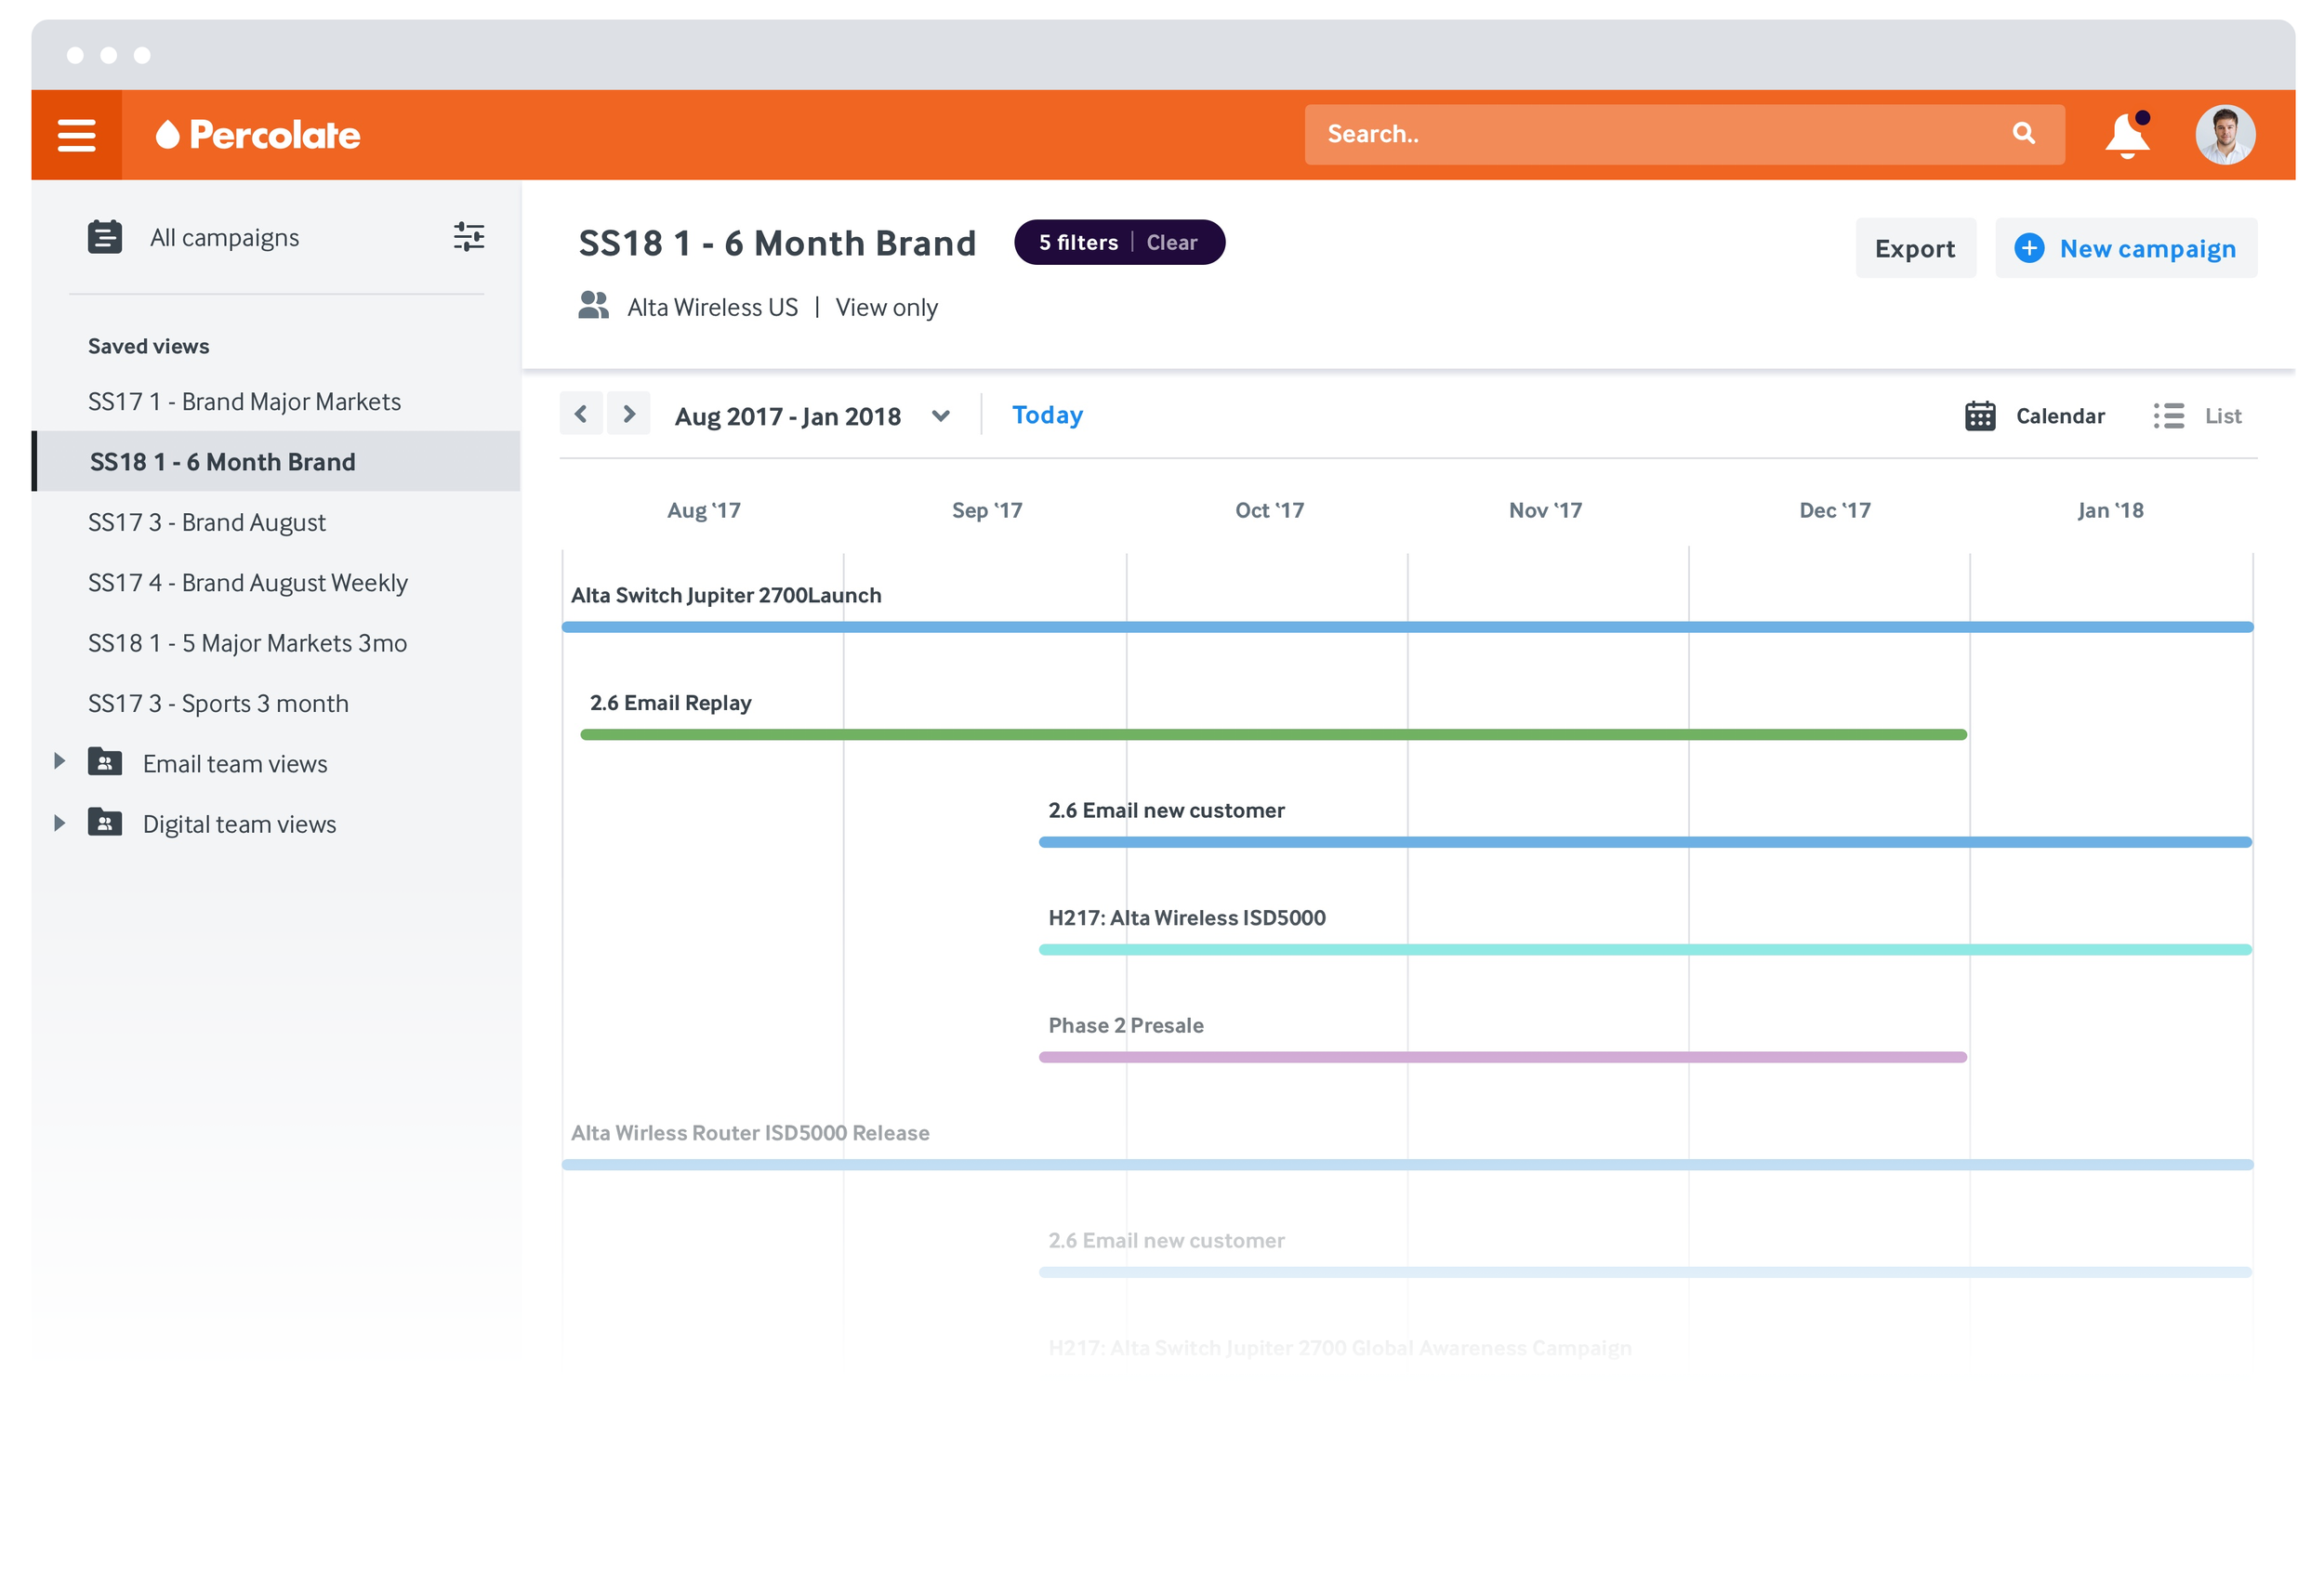Image resolution: width=2324 pixels, height=1595 pixels.
Task: Click the Percolate logo
Action: click(x=258, y=135)
